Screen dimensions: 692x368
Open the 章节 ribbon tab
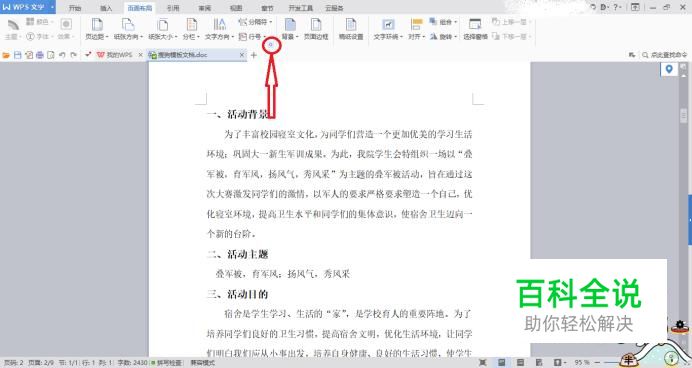point(267,8)
